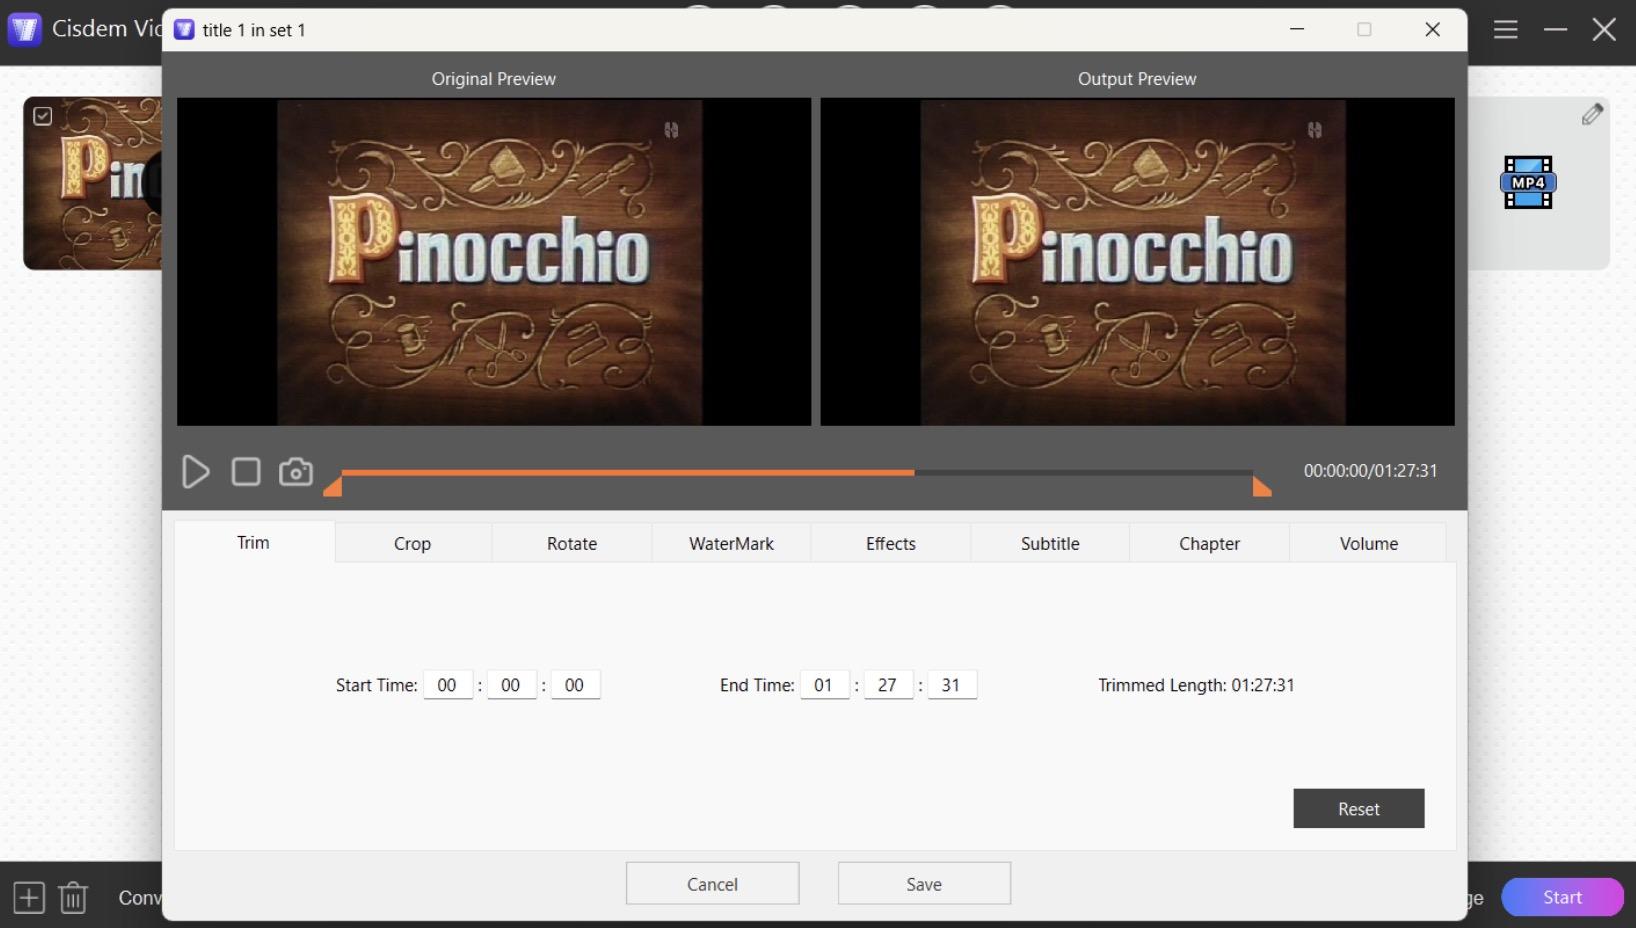Select the Subtitle tab
Viewport: 1636px width, 928px height.
pyautogui.click(x=1050, y=543)
